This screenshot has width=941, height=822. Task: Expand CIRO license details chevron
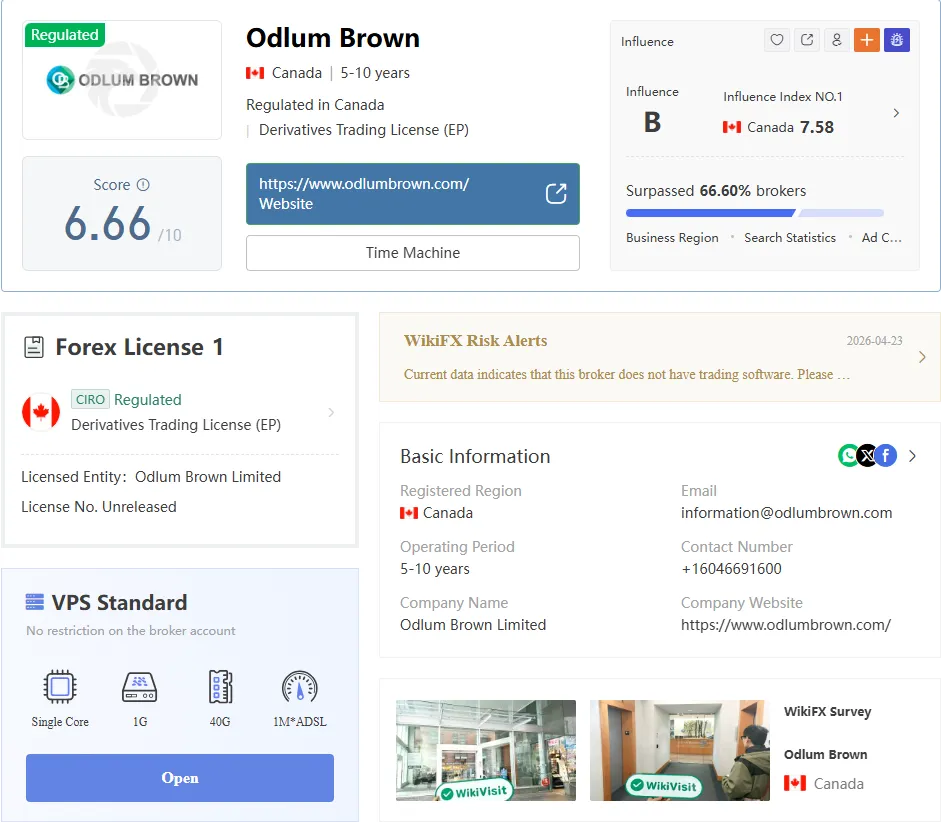(331, 412)
